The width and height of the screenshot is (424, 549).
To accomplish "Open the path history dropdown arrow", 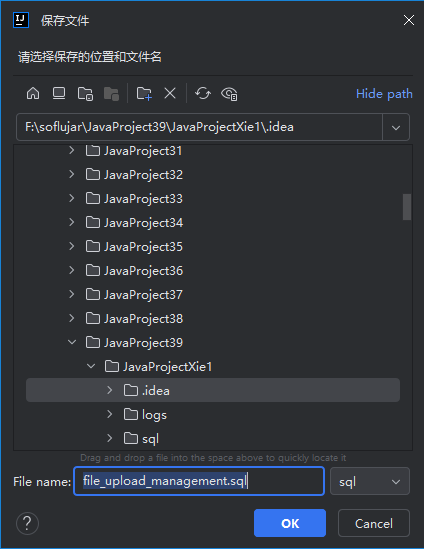I will [396, 127].
